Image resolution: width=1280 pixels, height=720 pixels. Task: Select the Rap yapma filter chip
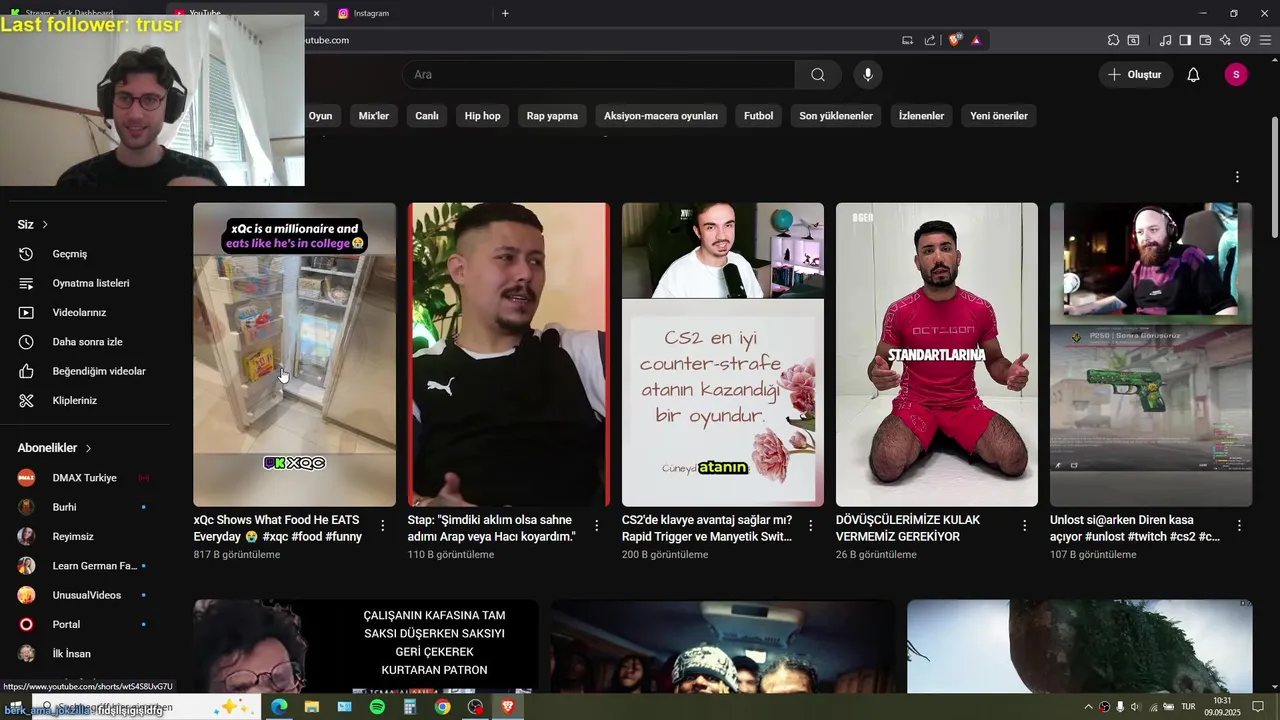tap(552, 116)
